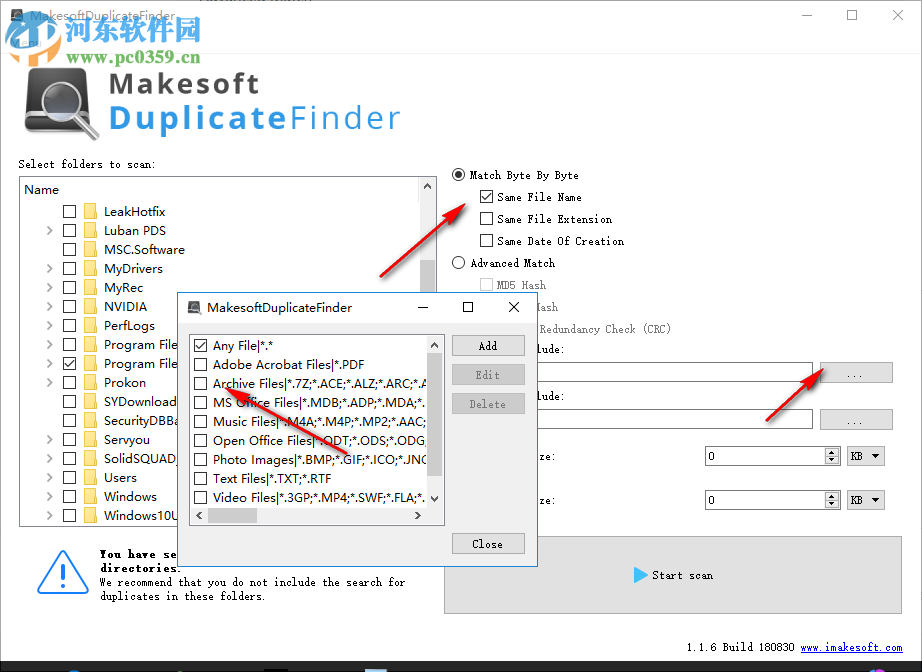Click the yellow folder icon next to NVIDIA
The image size is (922, 672).
point(89,306)
